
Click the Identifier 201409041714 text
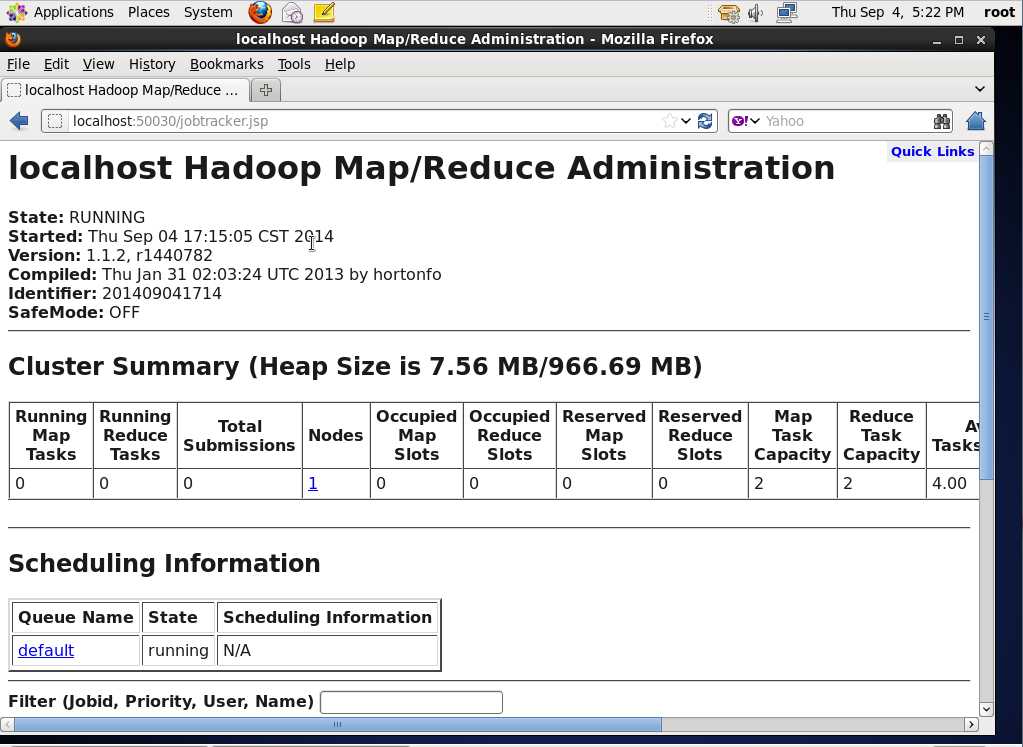pyautogui.click(x=115, y=293)
